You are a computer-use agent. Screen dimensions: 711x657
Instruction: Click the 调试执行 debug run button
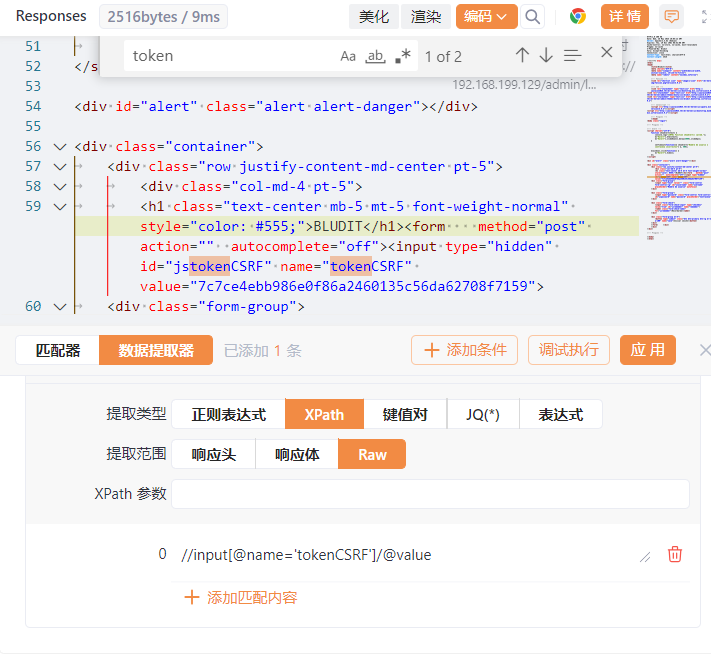point(569,350)
